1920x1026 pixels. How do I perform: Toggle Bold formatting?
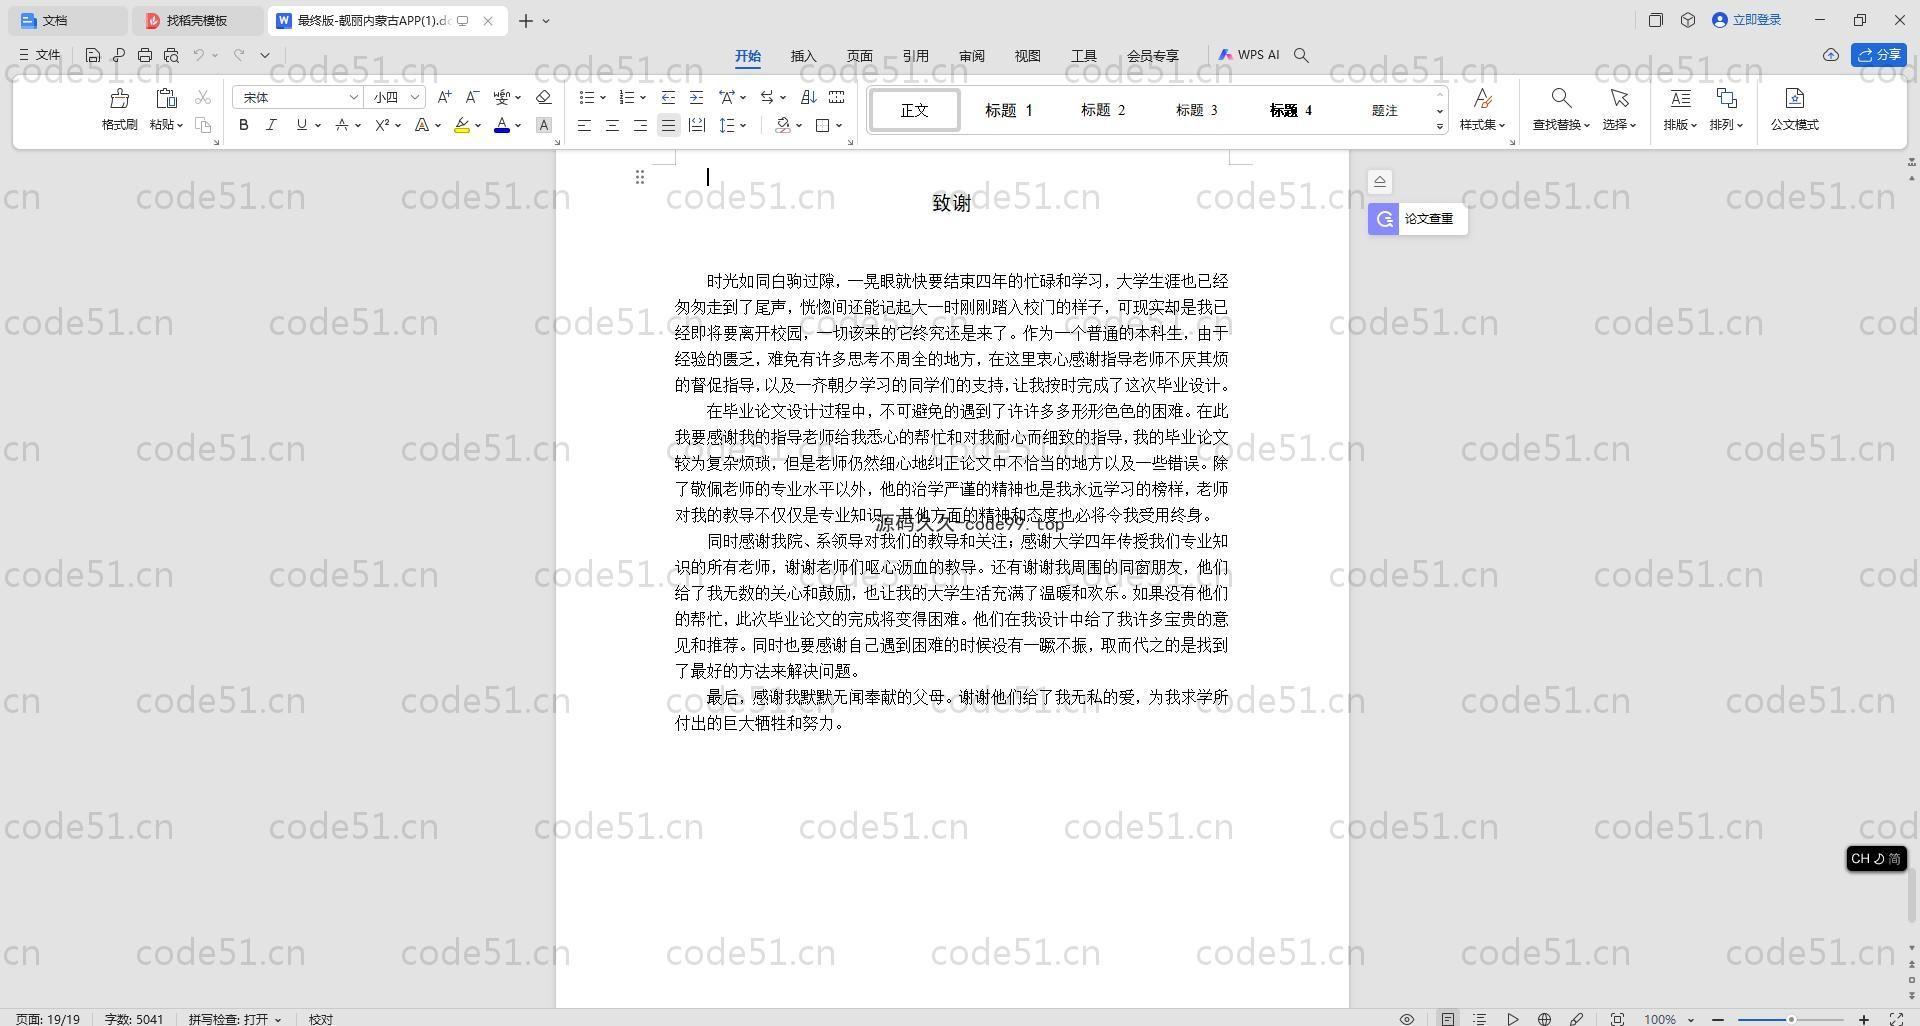tap(243, 125)
